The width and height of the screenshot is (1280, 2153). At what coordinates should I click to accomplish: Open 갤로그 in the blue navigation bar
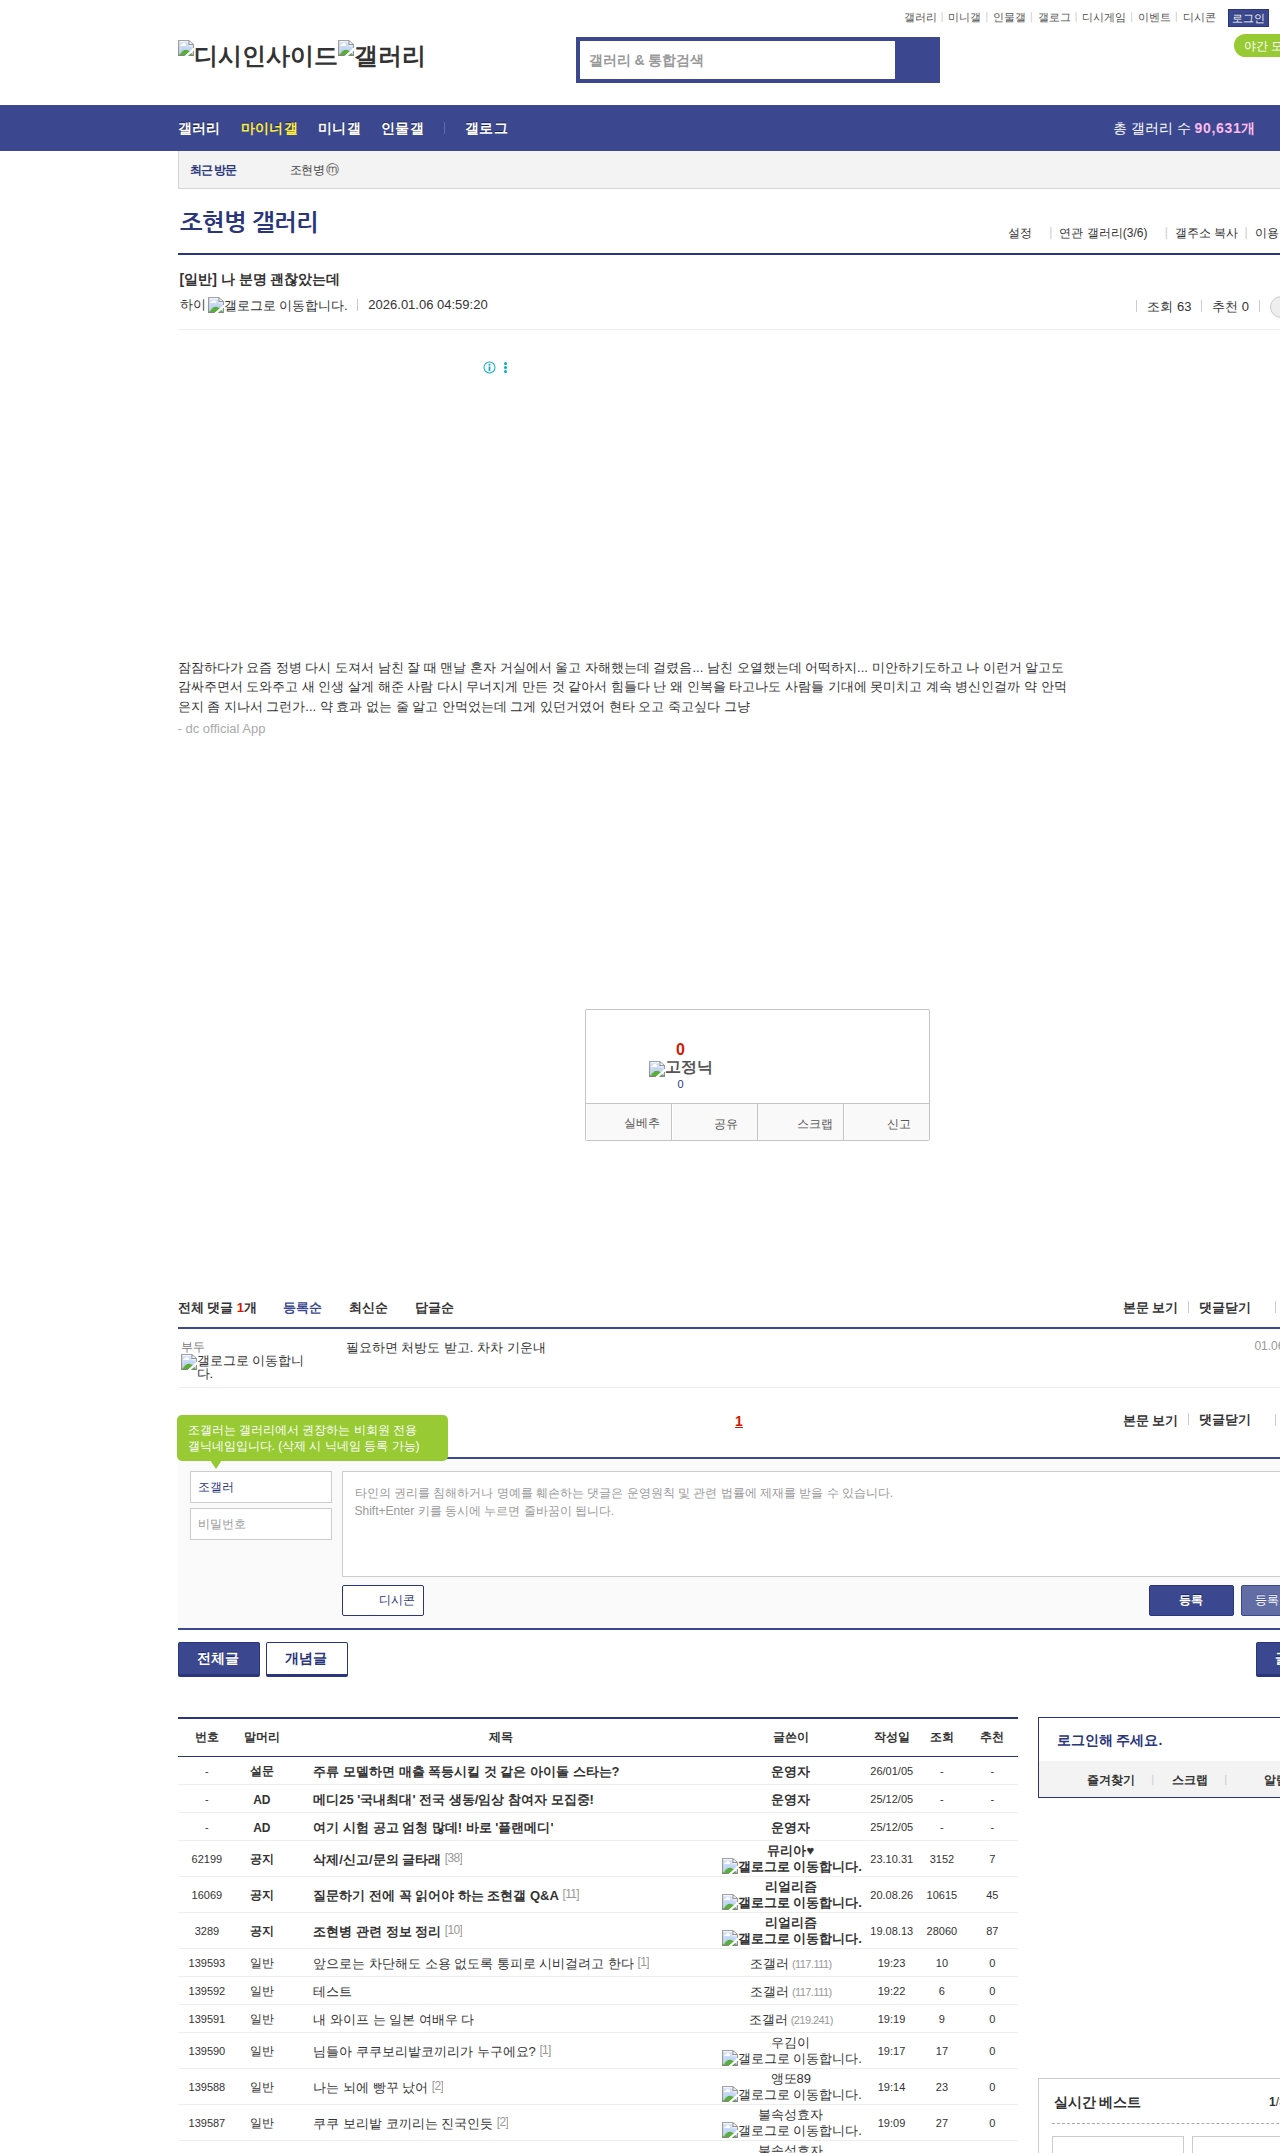(486, 129)
